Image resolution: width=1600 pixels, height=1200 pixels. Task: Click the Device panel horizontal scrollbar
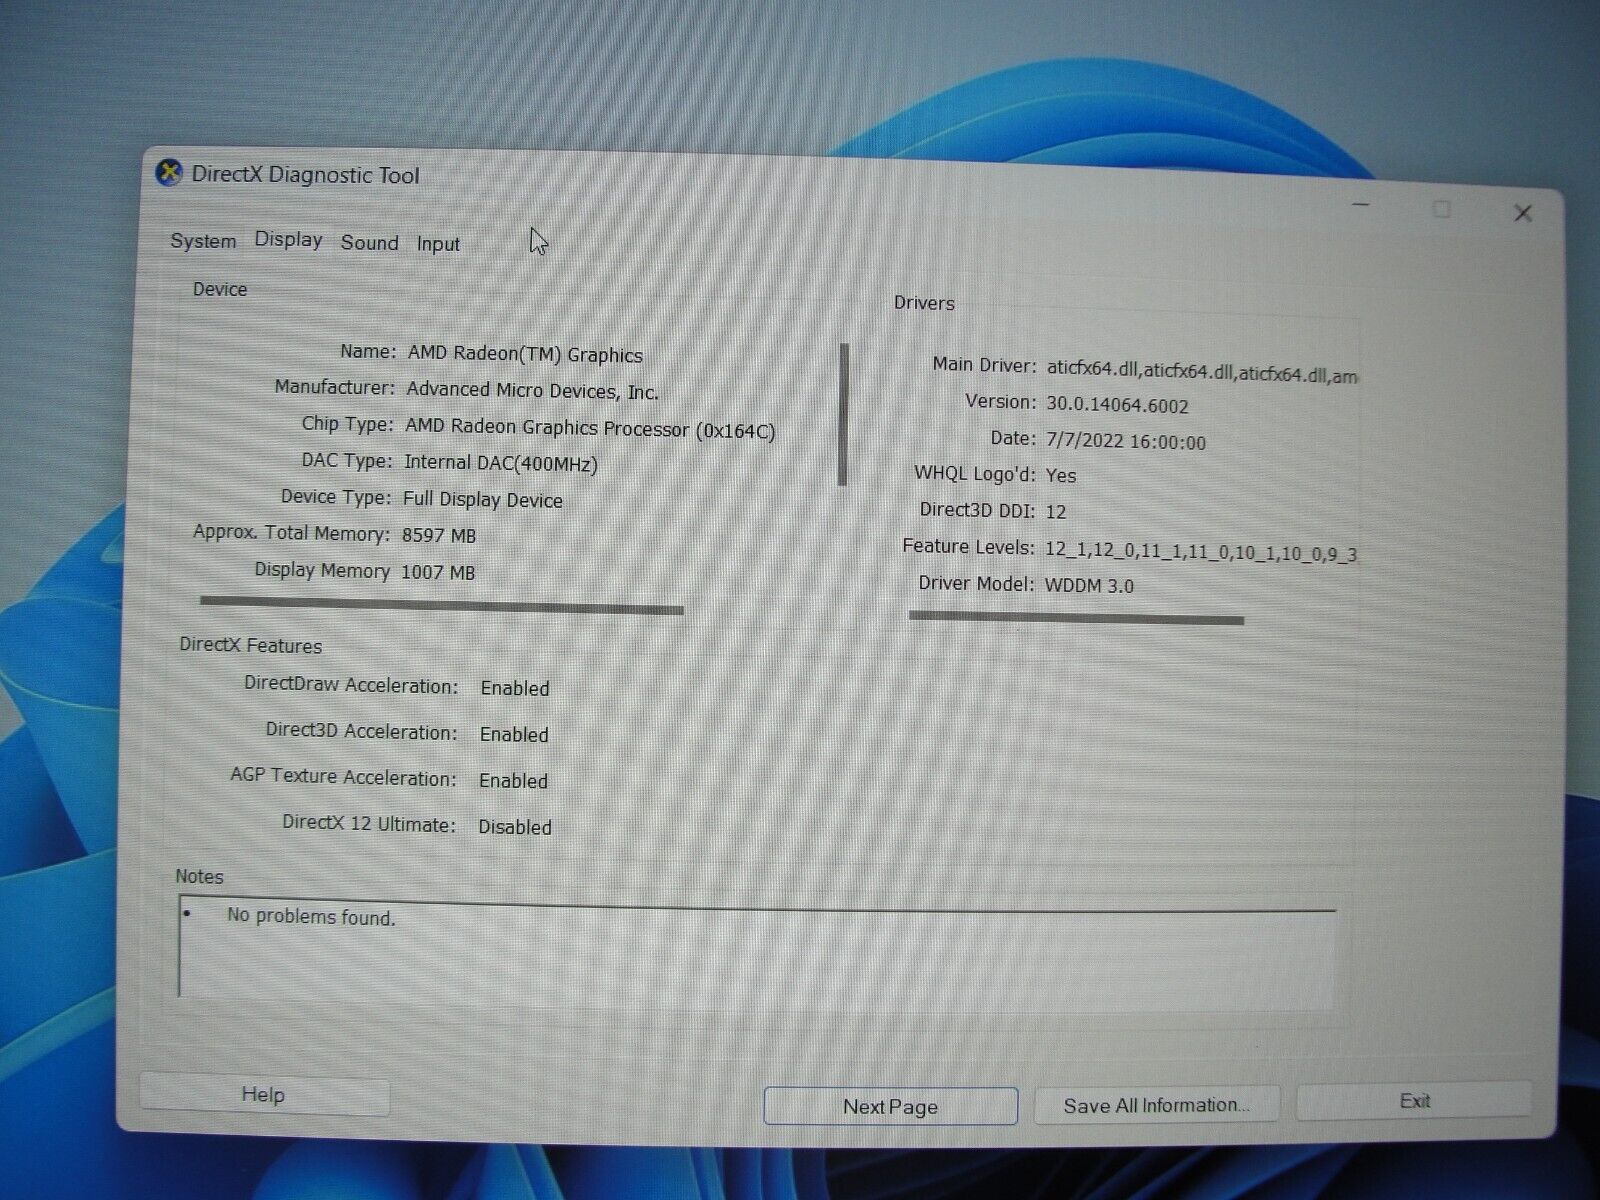(441, 605)
